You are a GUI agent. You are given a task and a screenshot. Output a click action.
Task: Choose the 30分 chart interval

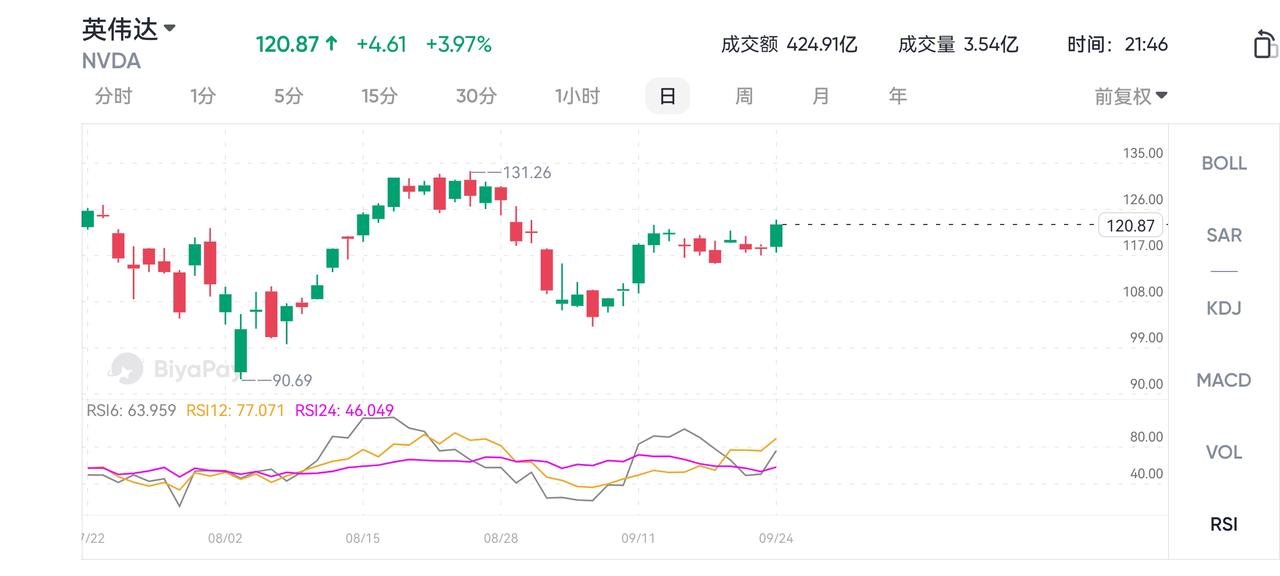pos(476,96)
